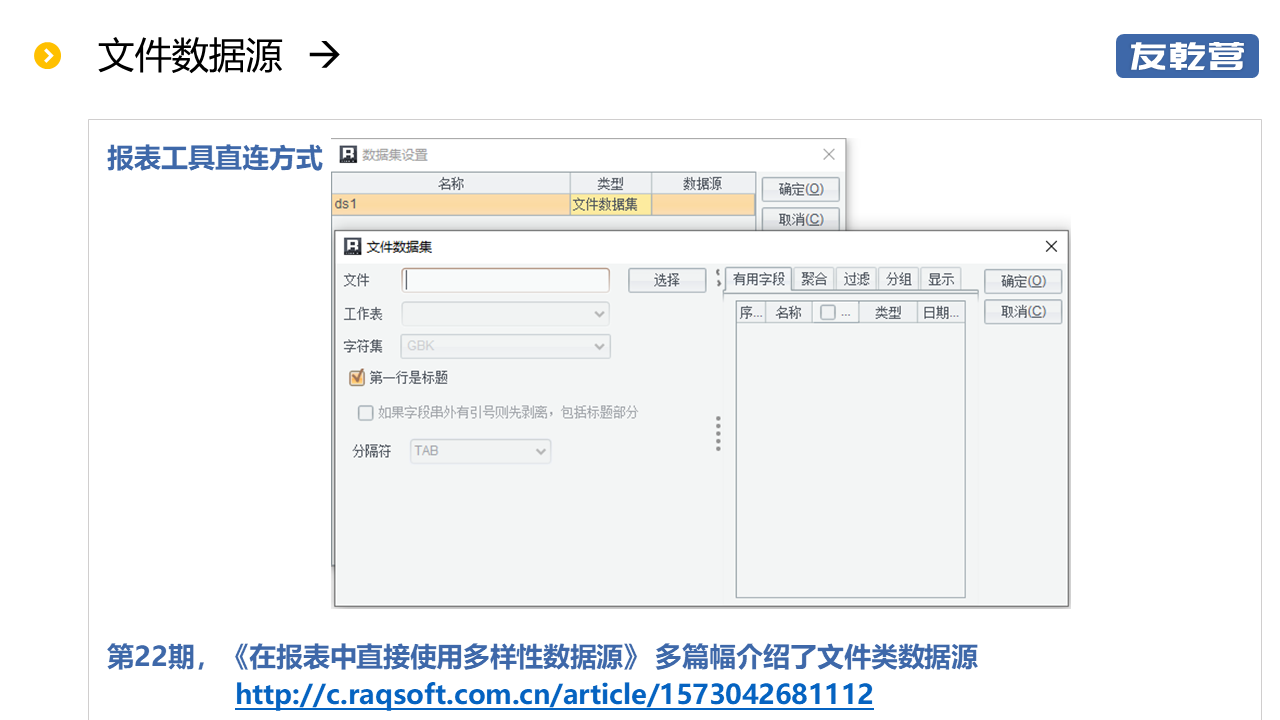1280x720 pixels.
Task: Click the panel collapse arrows beside 选择
Action: (x=718, y=279)
